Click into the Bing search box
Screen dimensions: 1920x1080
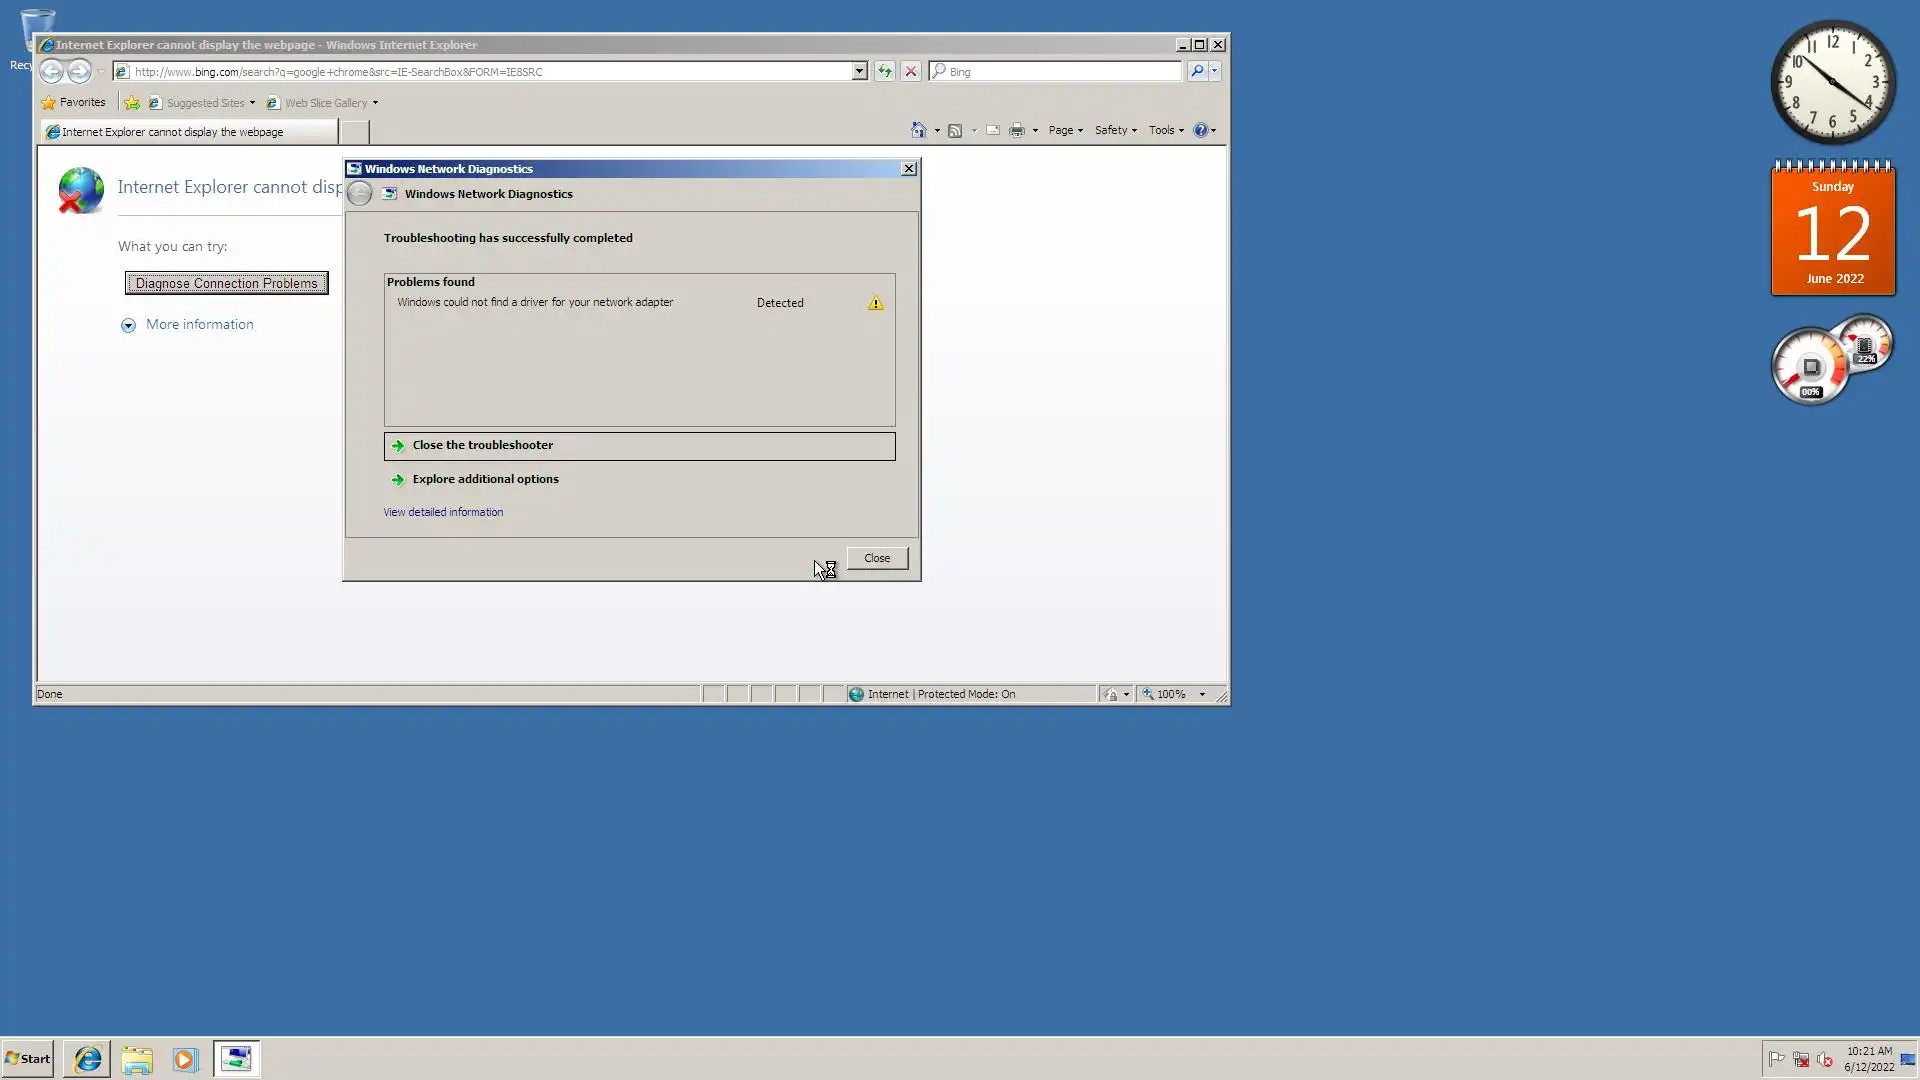[x=1060, y=72]
